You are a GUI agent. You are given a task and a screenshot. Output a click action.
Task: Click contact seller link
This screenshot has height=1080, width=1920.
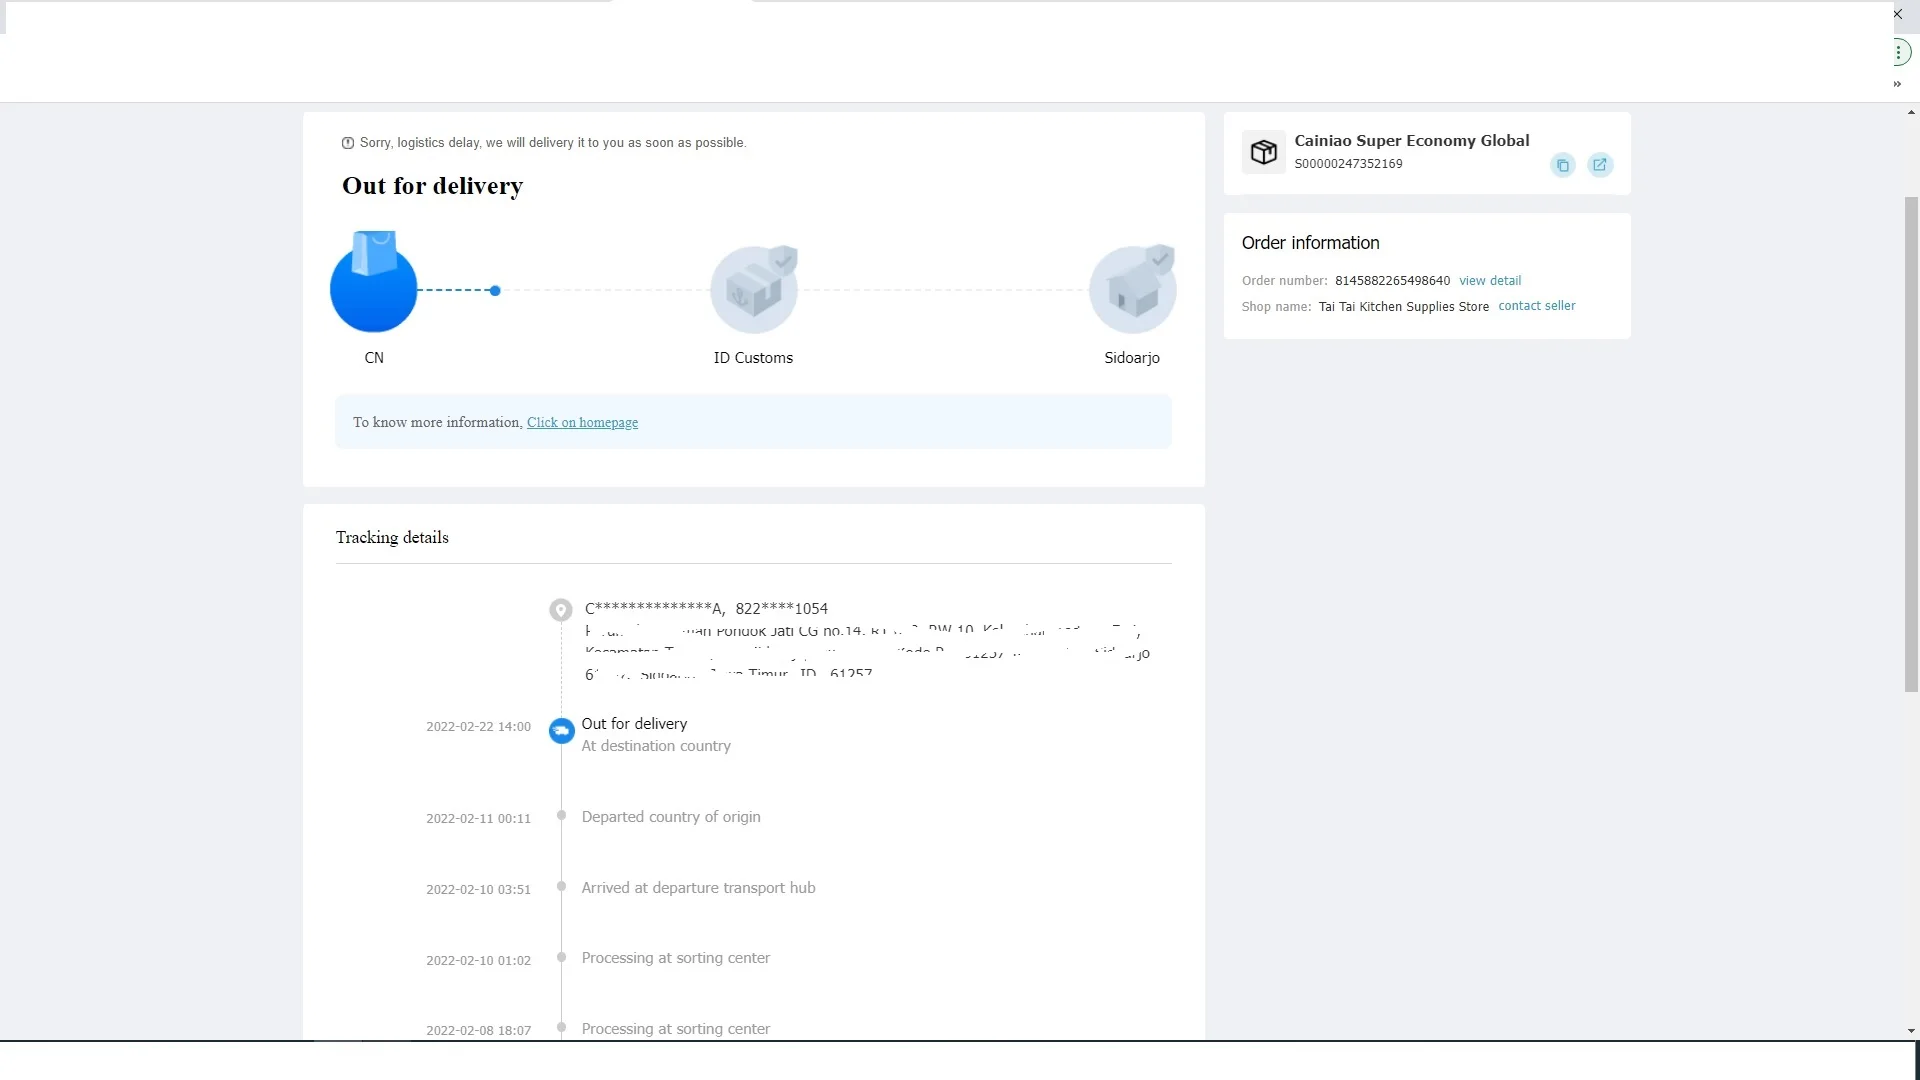point(1536,306)
